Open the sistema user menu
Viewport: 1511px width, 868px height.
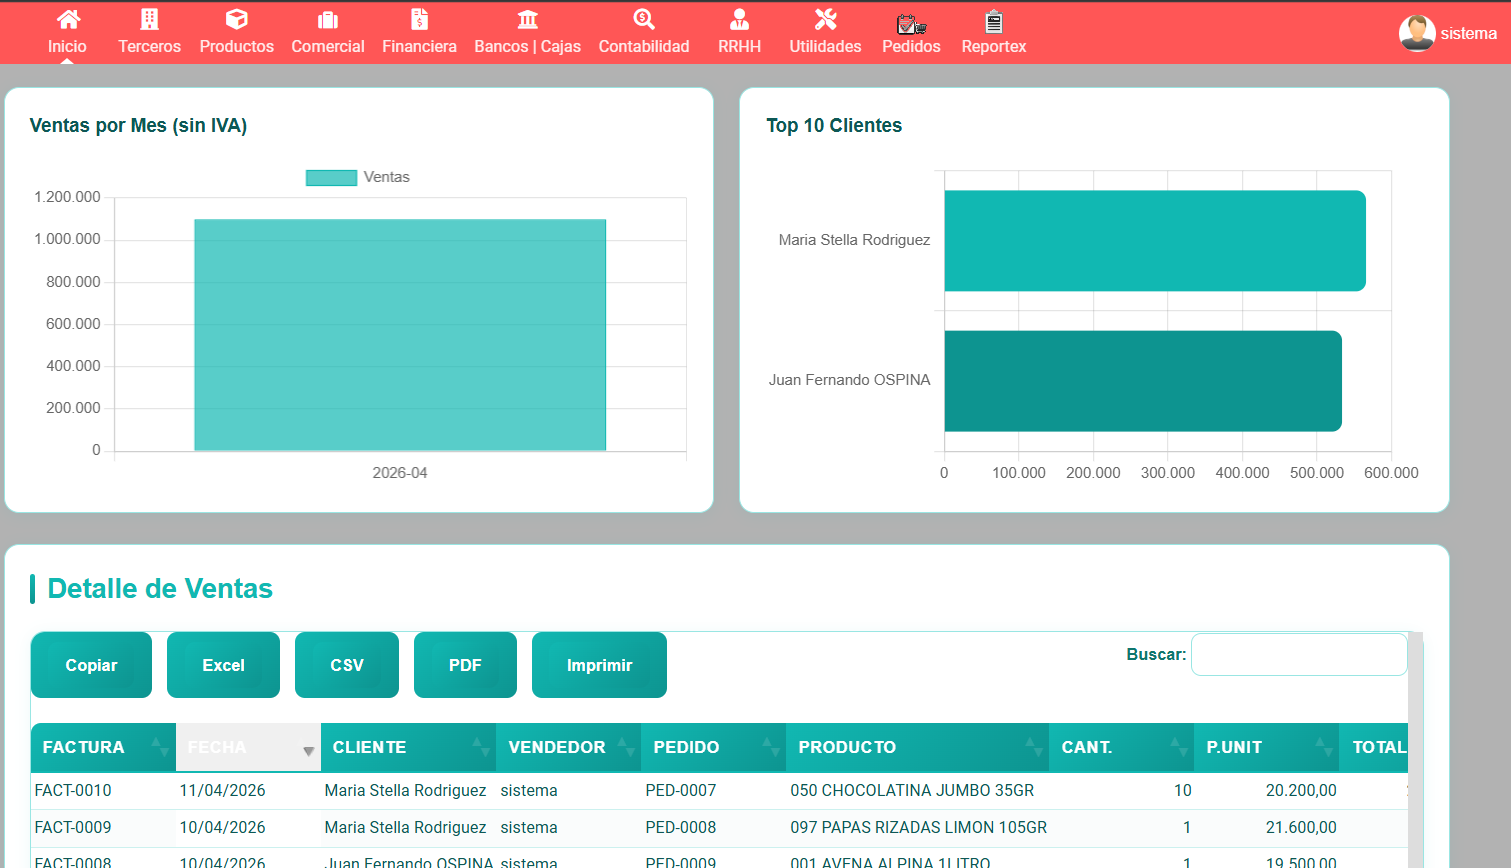click(x=1447, y=33)
